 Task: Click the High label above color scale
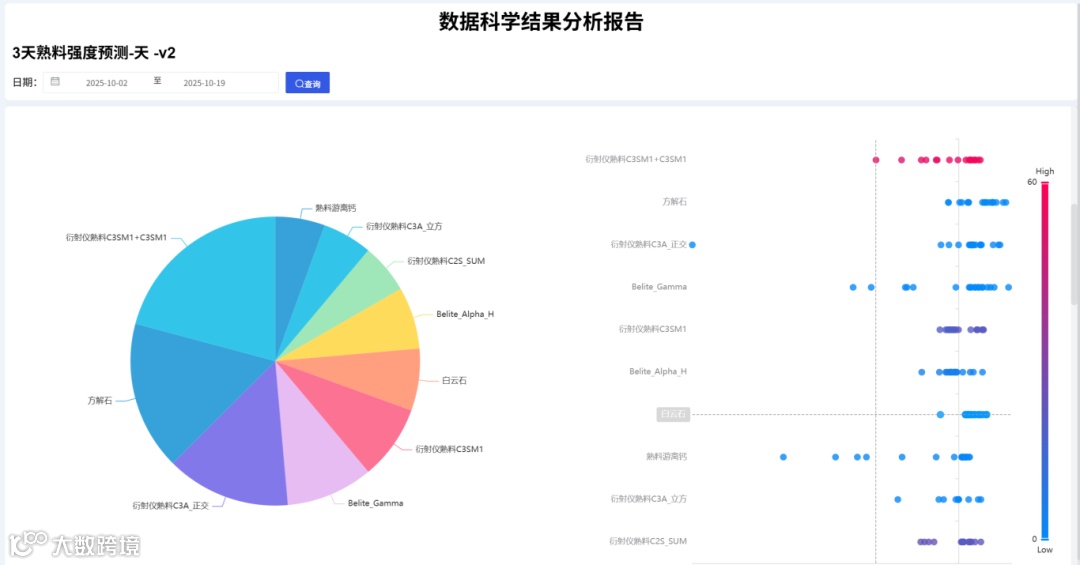(x=1045, y=171)
